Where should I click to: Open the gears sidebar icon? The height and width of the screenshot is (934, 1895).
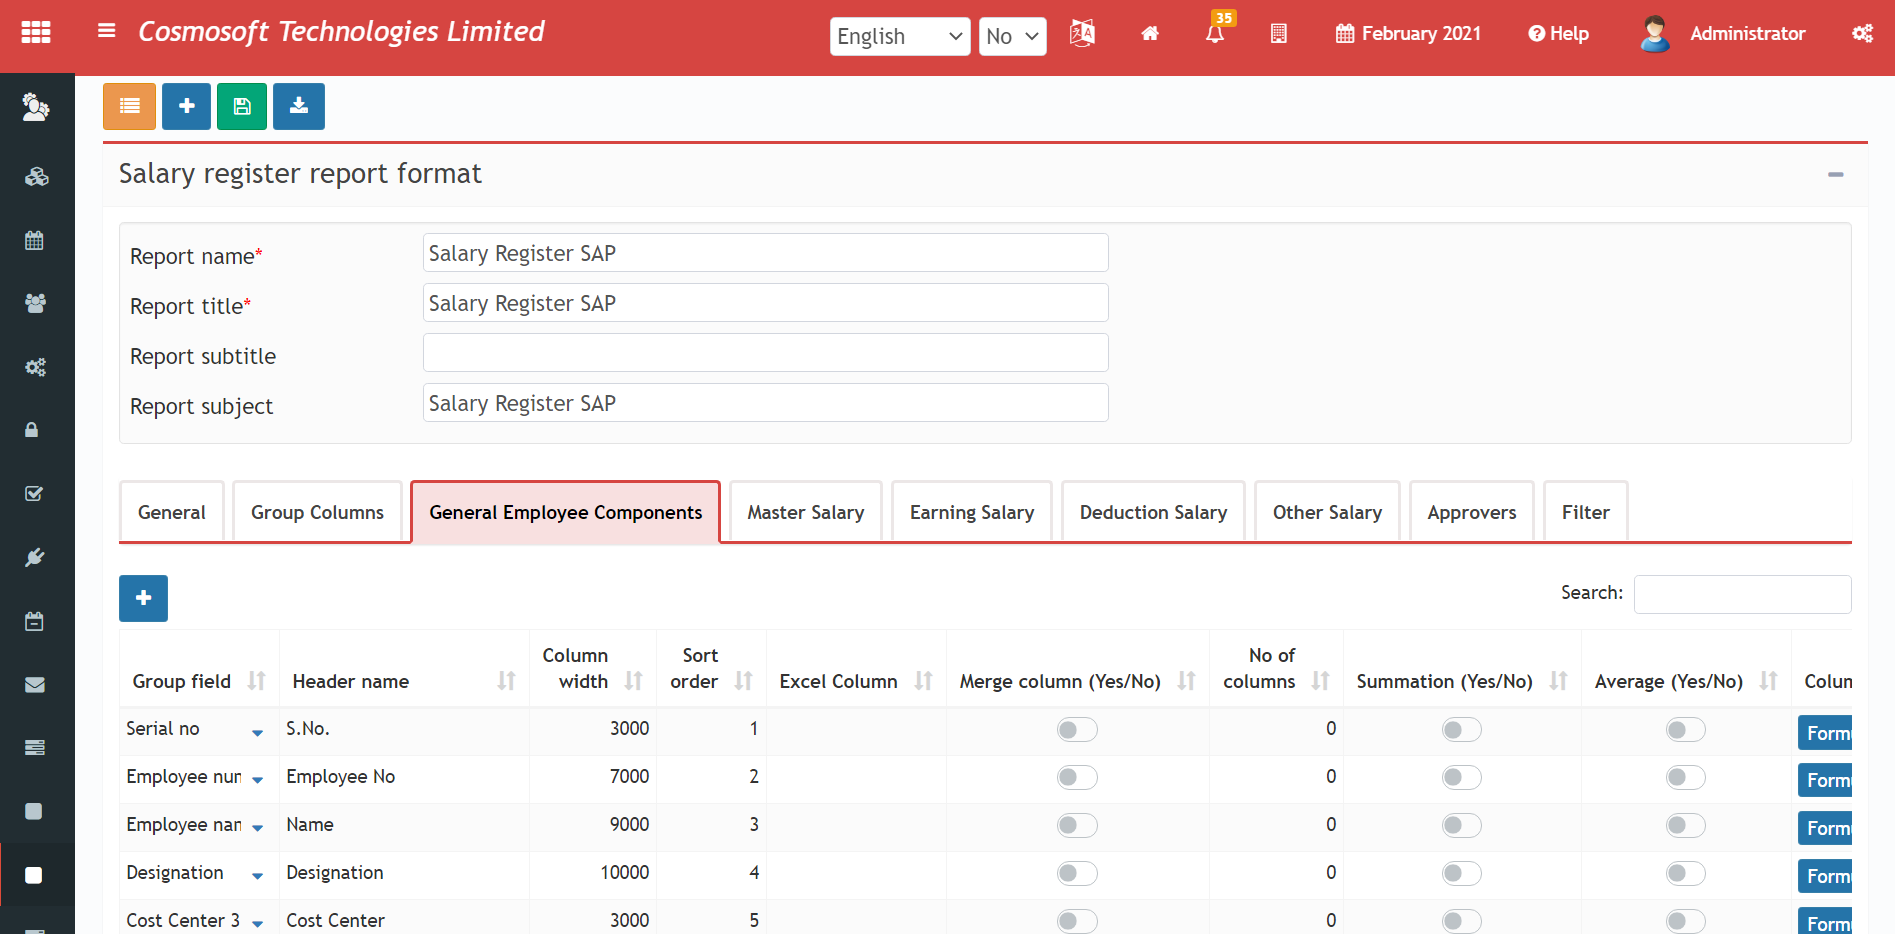pos(35,367)
